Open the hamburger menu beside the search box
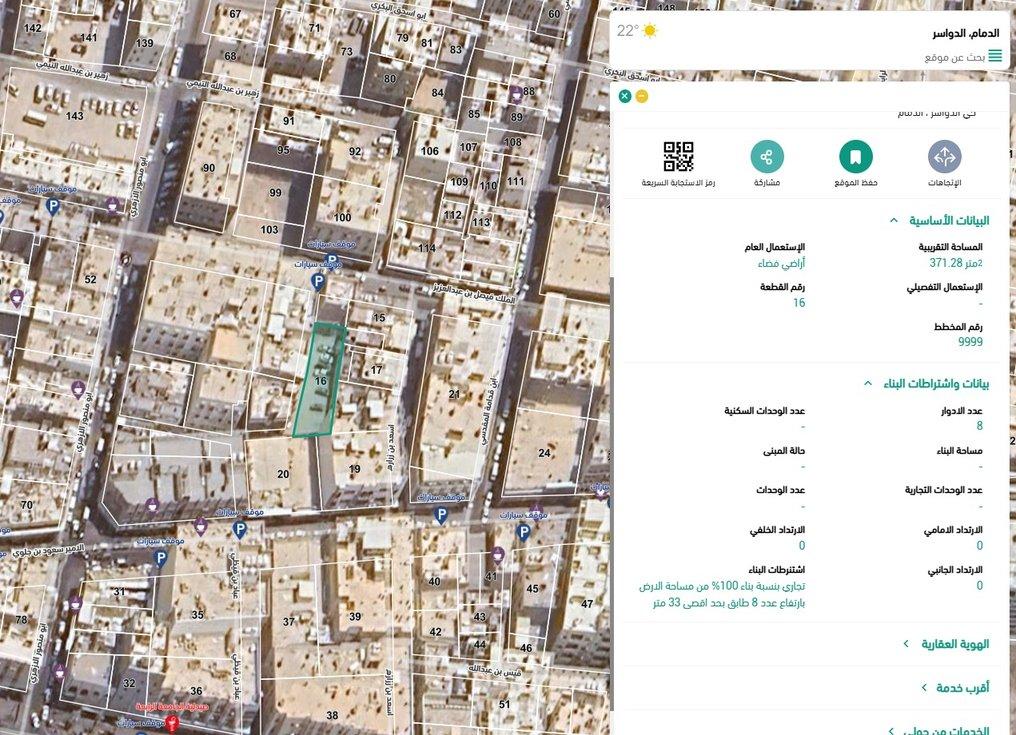This screenshot has width=1016, height=735. [x=994, y=57]
